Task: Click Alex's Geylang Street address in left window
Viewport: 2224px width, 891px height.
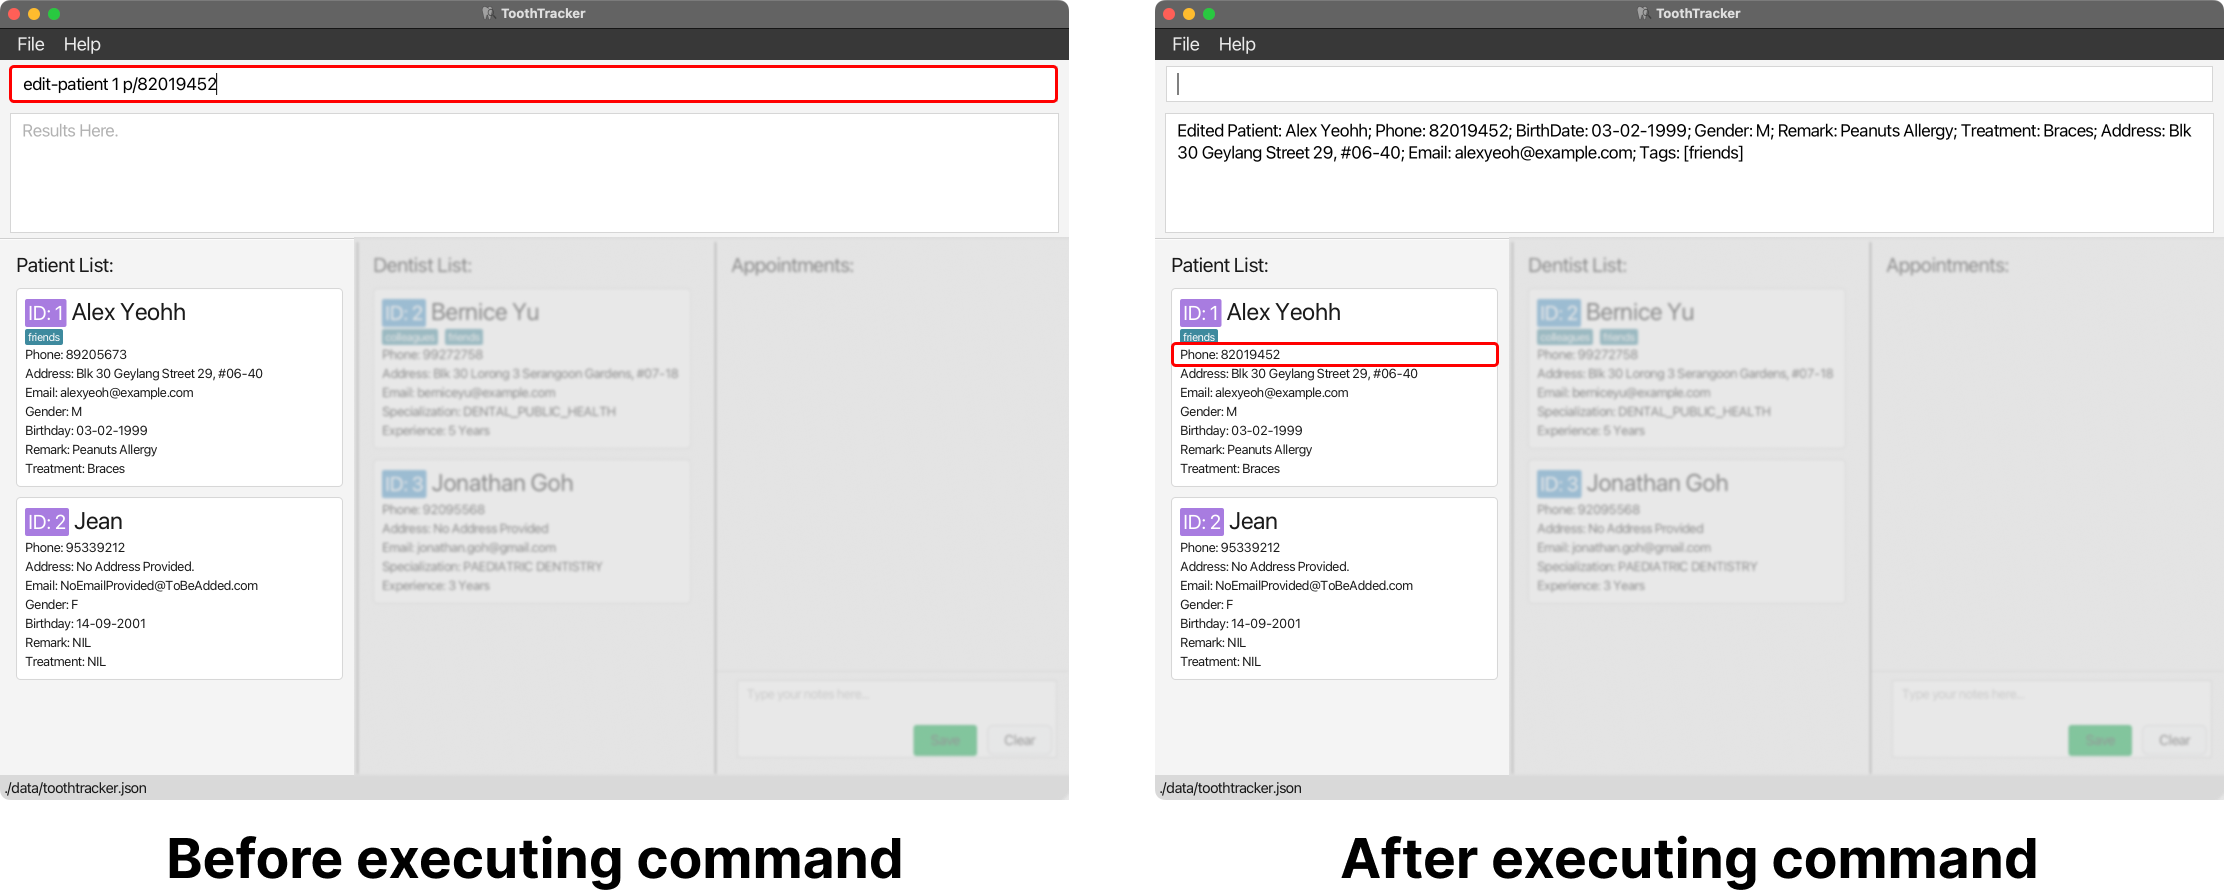Action: [144, 373]
